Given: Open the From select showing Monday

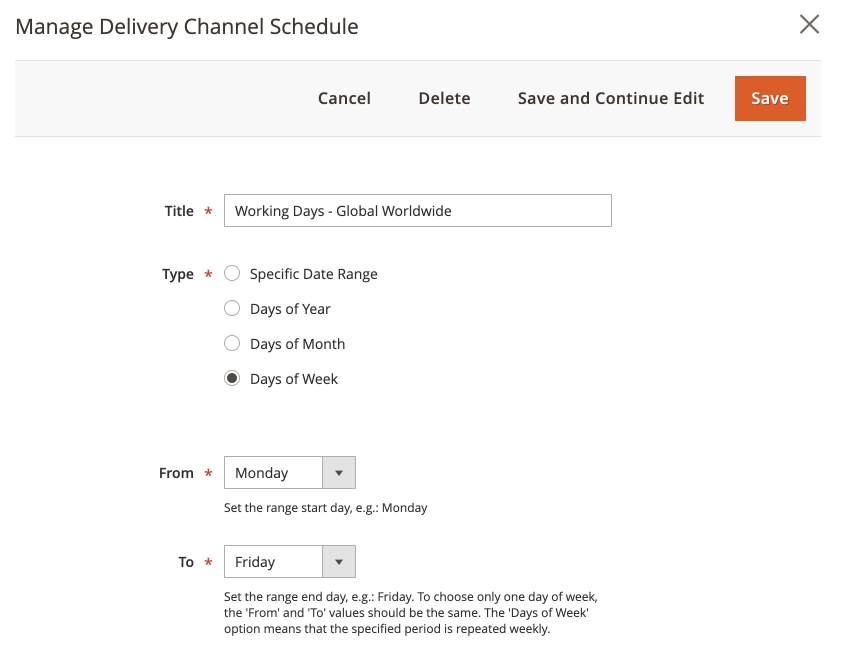Looking at the screenshot, I should (x=274, y=473).
